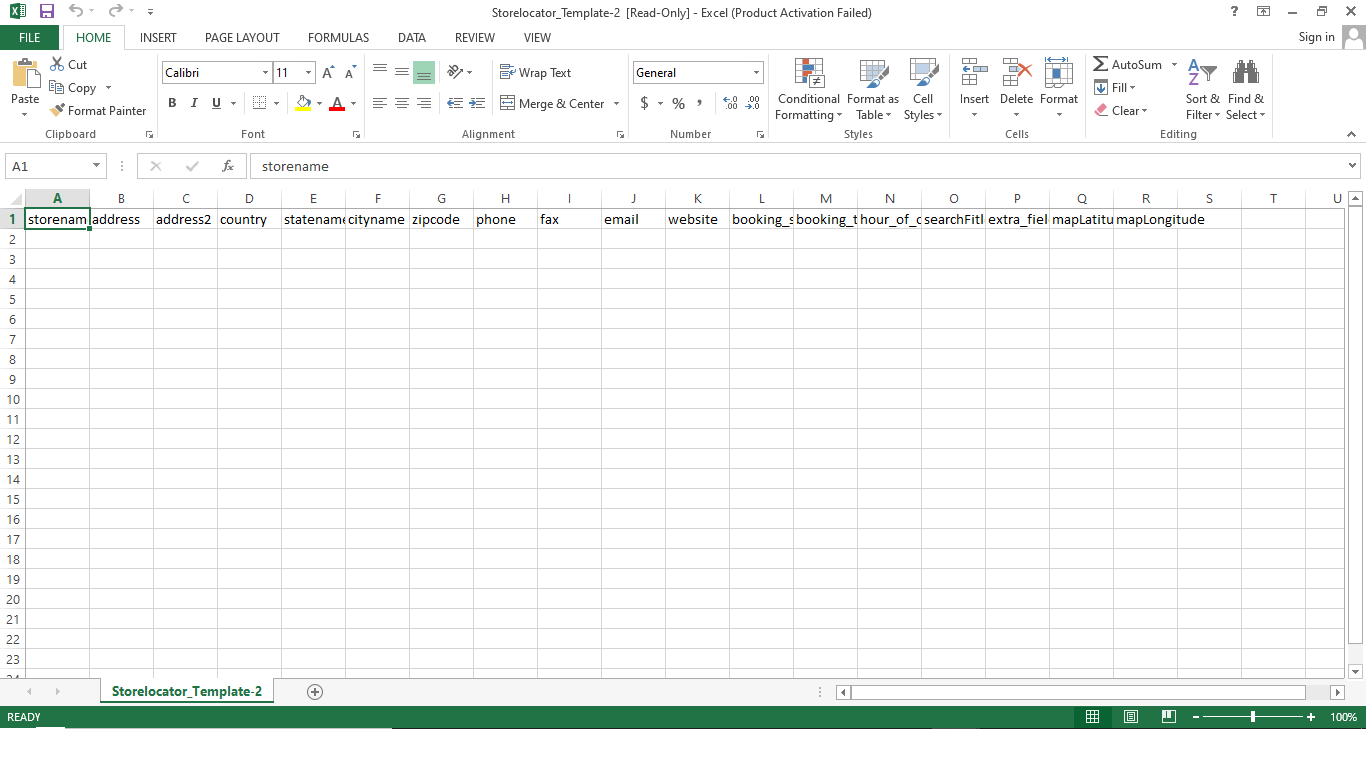Viewport: 1366px width, 768px height.
Task: Click the Find & Select binoculars
Action: pyautogui.click(x=1245, y=74)
